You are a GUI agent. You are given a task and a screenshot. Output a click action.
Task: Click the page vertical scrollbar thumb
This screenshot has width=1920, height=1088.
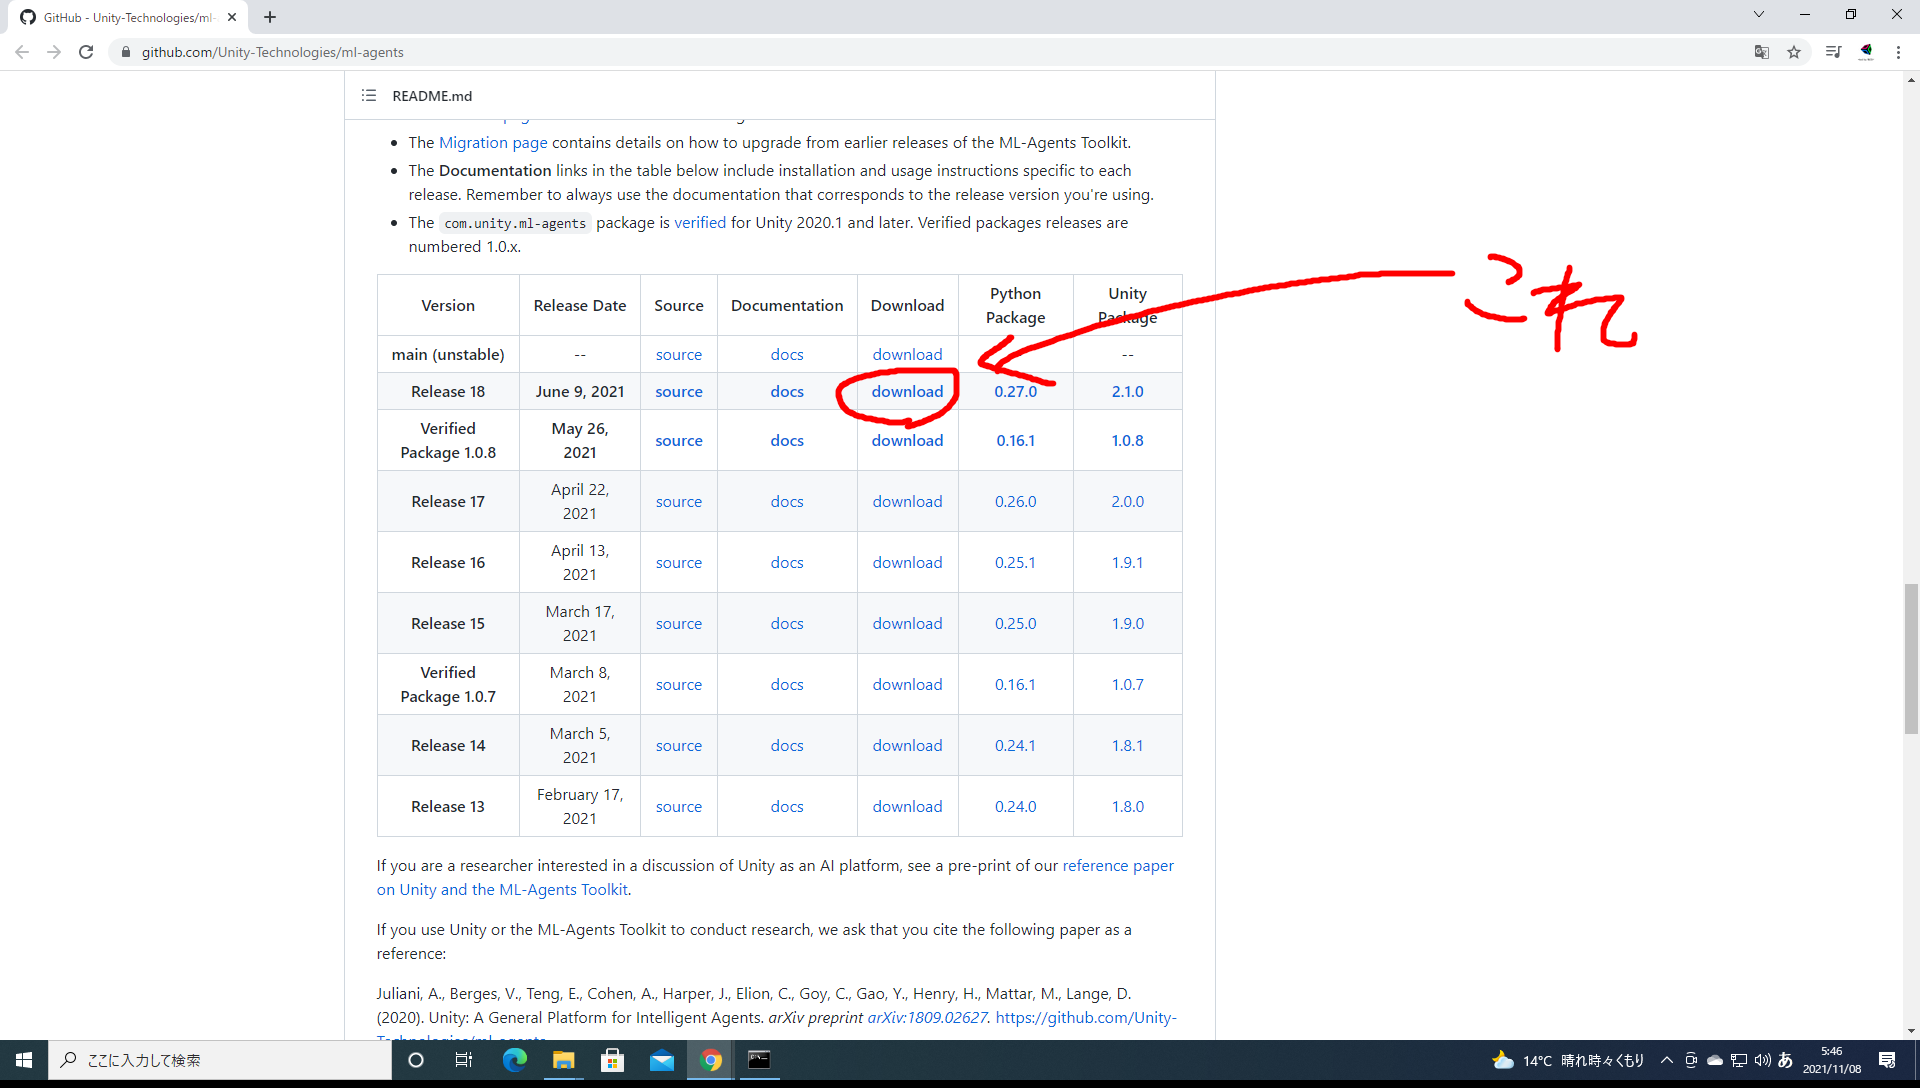pyautogui.click(x=1911, y=658)
